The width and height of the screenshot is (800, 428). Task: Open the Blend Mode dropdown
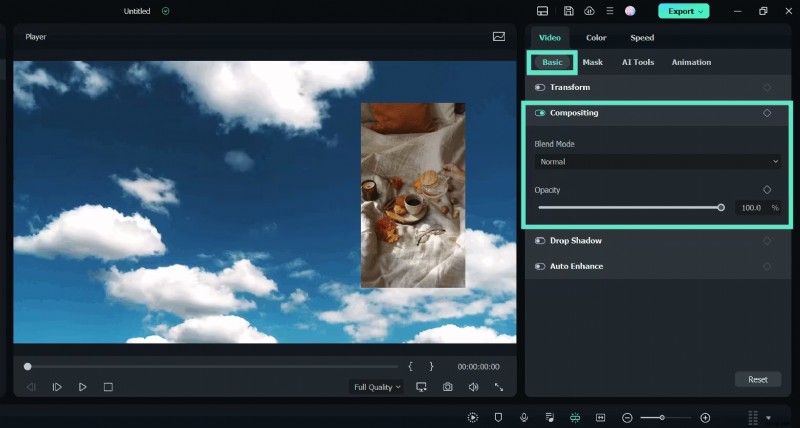657,162
